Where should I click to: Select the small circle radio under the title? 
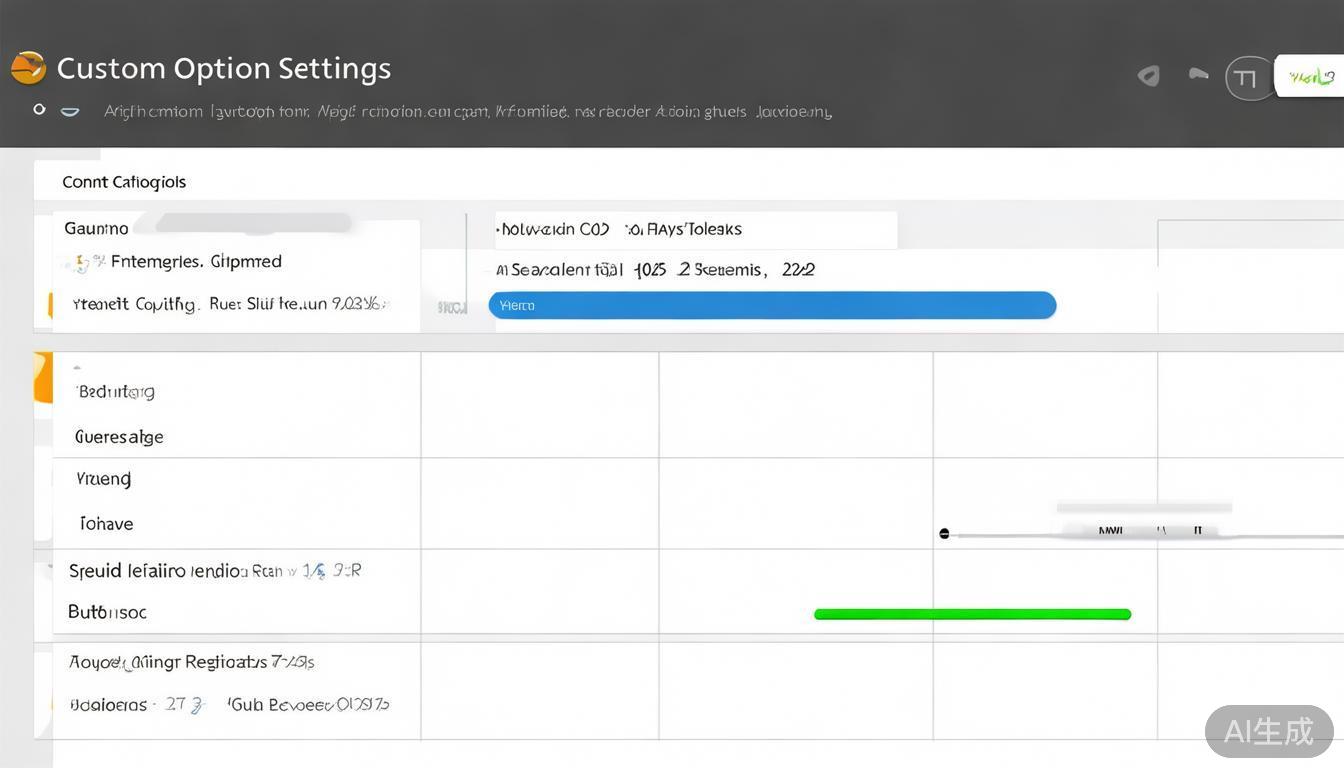coord(39,109)
